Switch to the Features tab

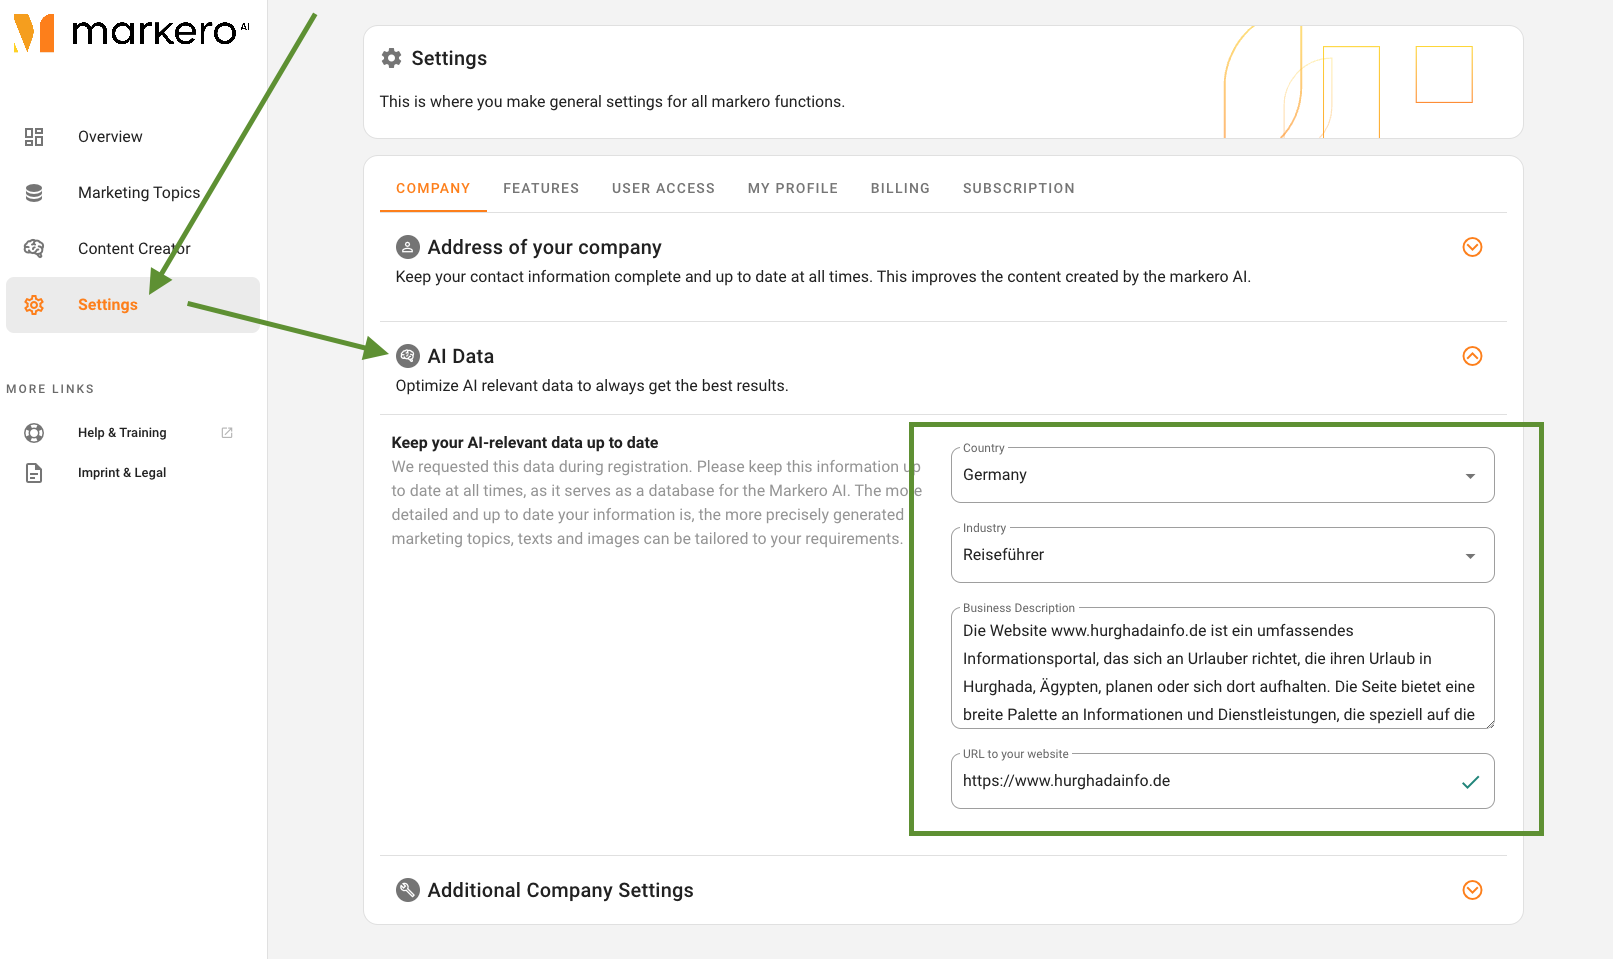(541, 188)
